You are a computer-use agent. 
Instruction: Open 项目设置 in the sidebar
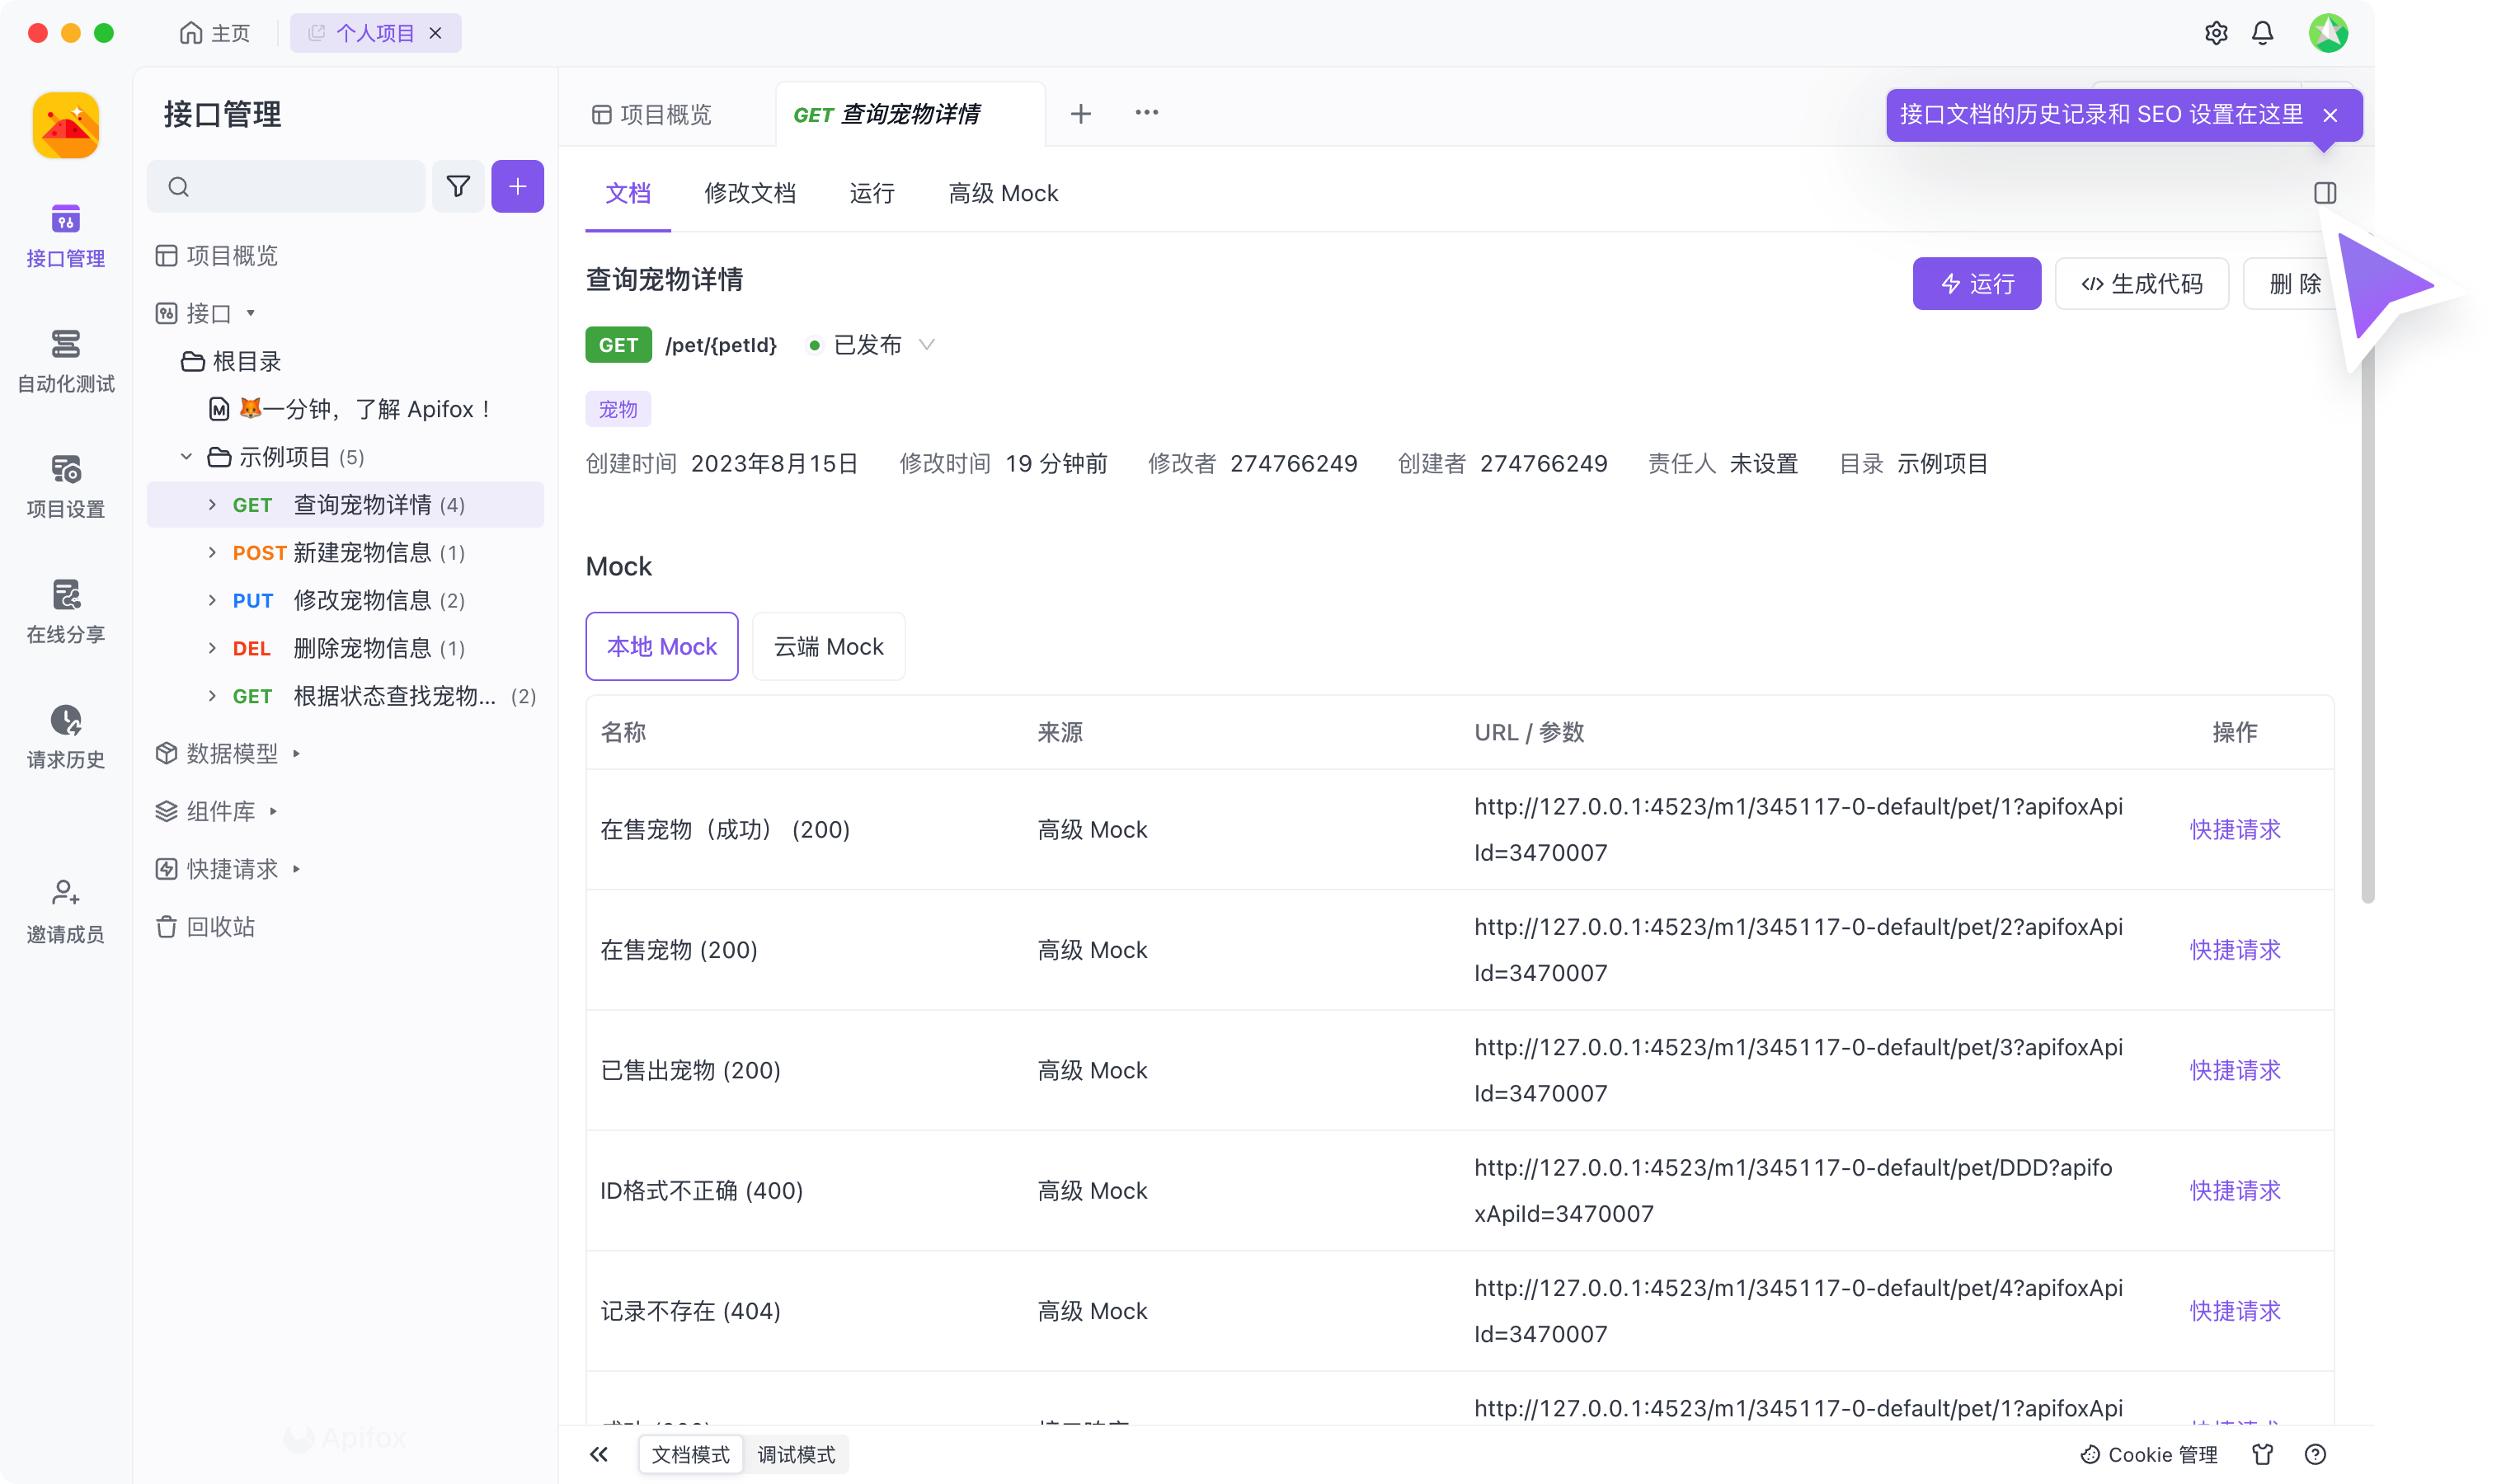pyautogui.click(x=65, y=487)
